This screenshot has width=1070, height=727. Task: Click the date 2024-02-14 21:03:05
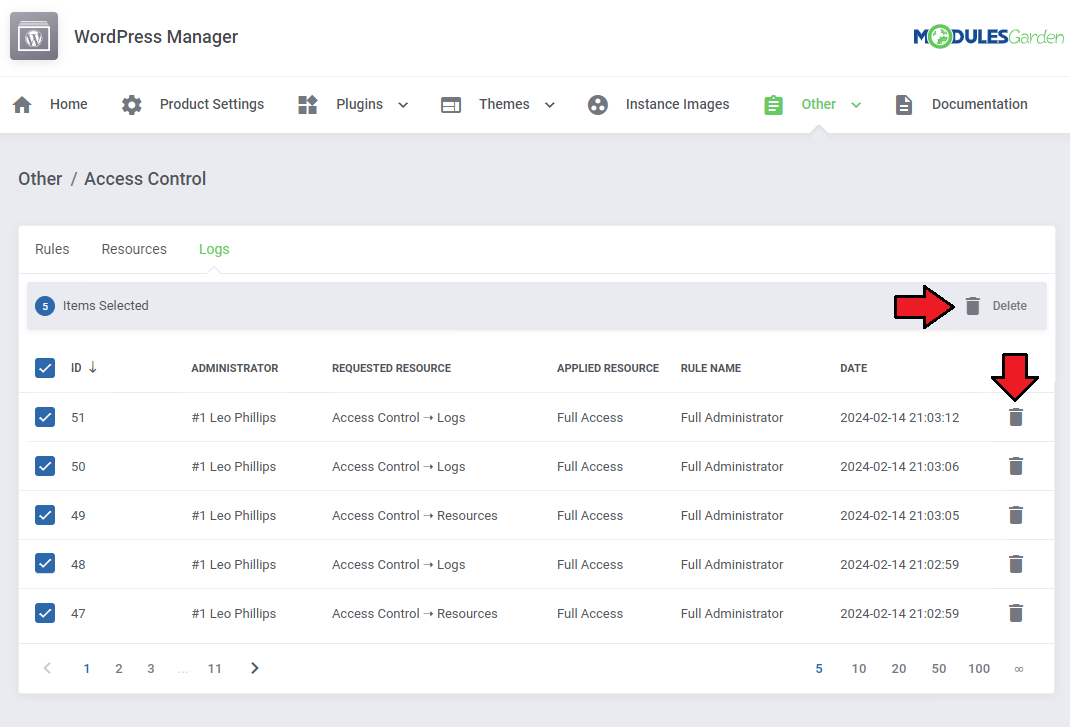click(x=899, y=515)
